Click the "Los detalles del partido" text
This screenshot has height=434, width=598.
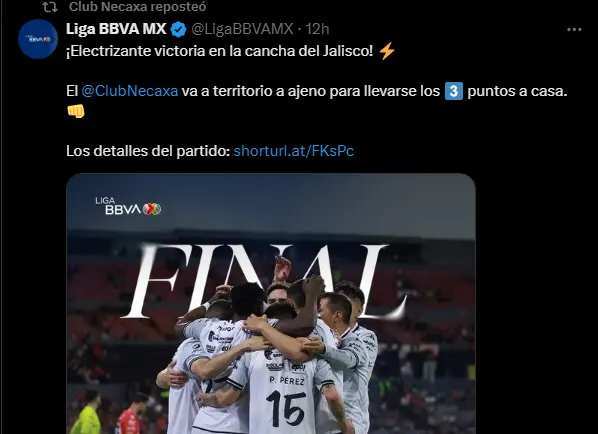pyautogui.click(x=146, y=151)
